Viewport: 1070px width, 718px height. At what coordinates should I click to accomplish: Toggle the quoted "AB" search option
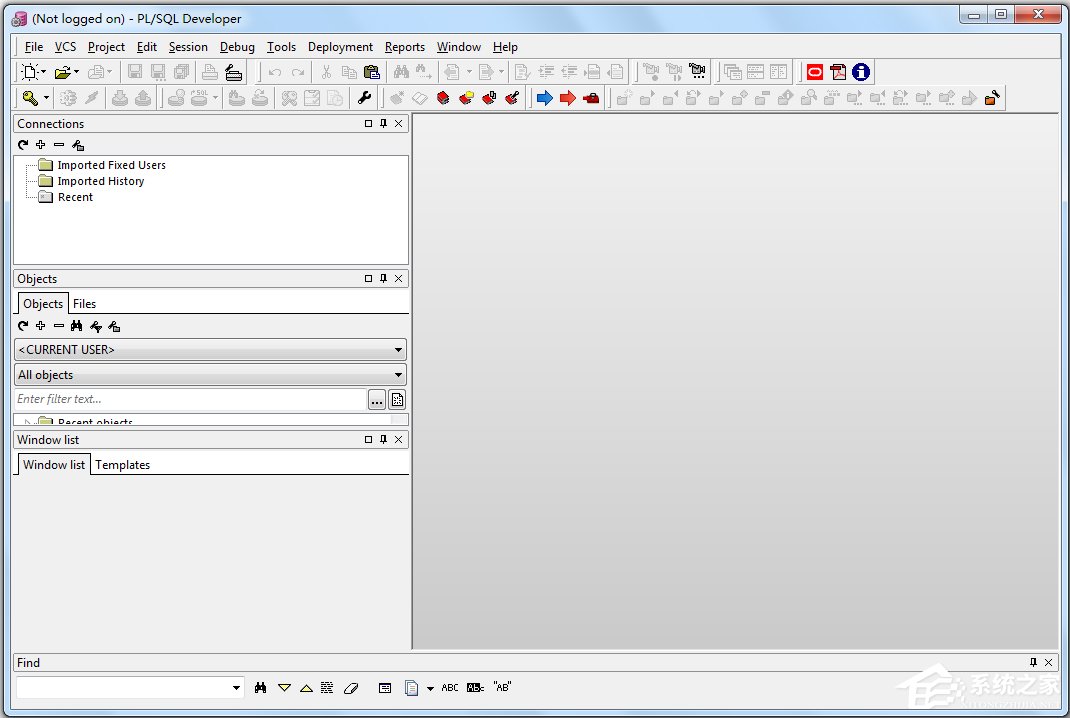(502, 687)
